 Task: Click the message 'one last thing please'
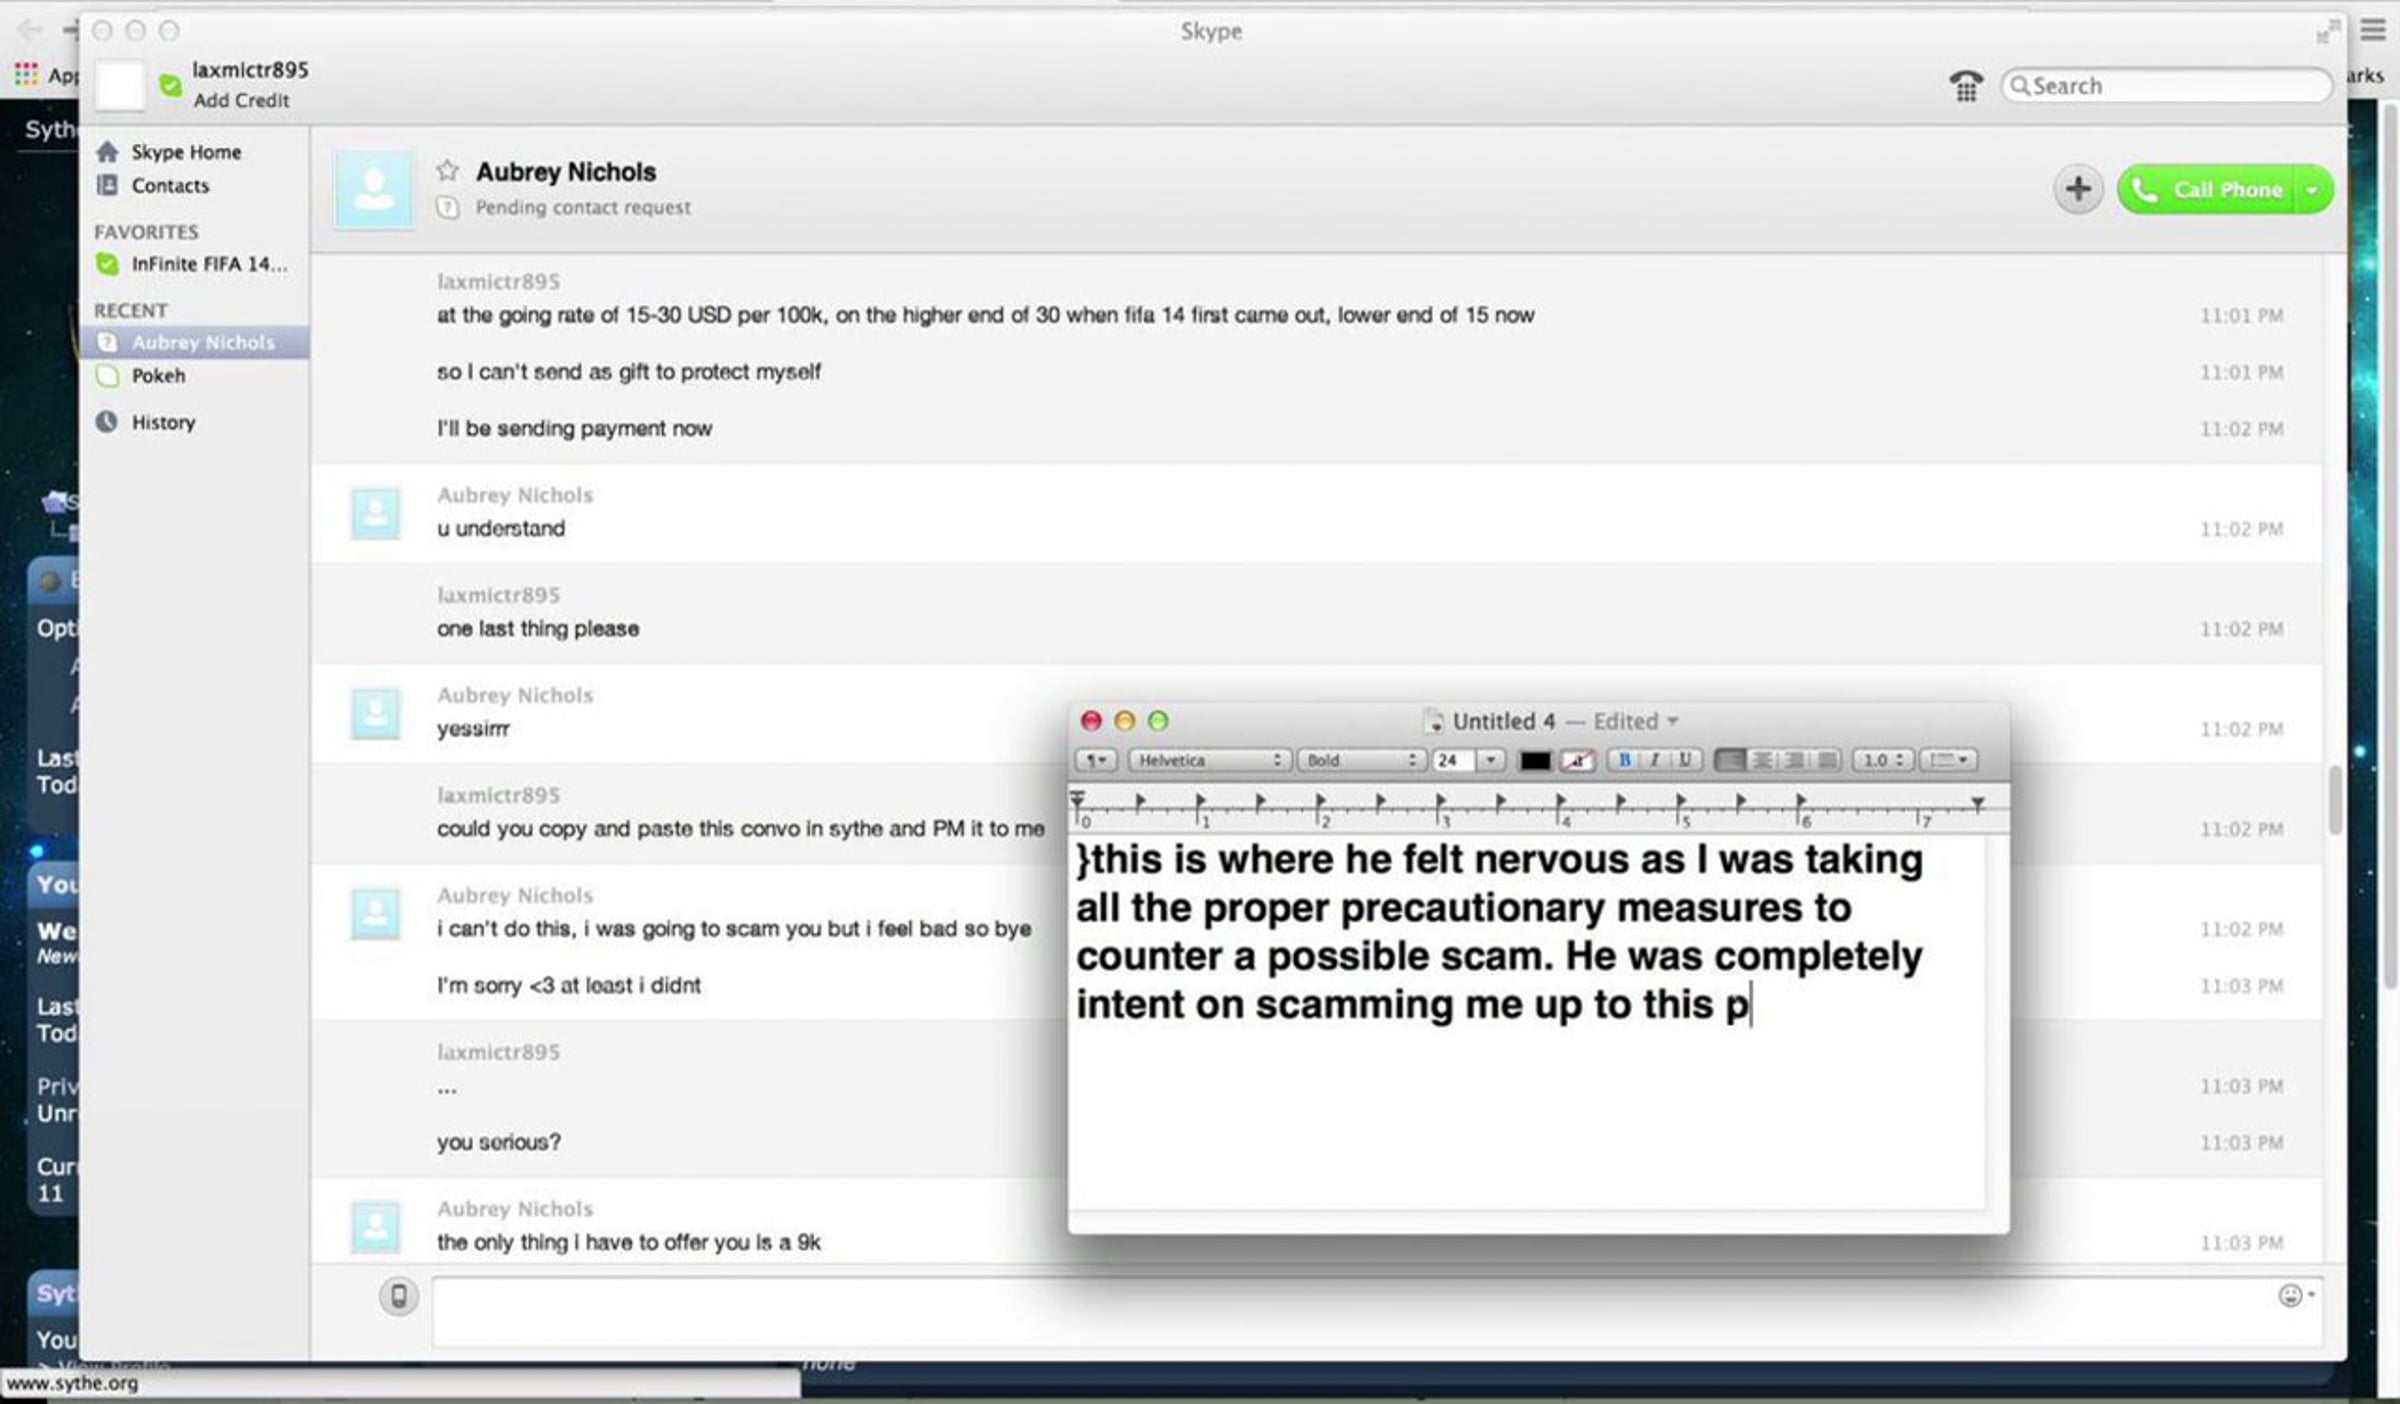click(538, 629)
